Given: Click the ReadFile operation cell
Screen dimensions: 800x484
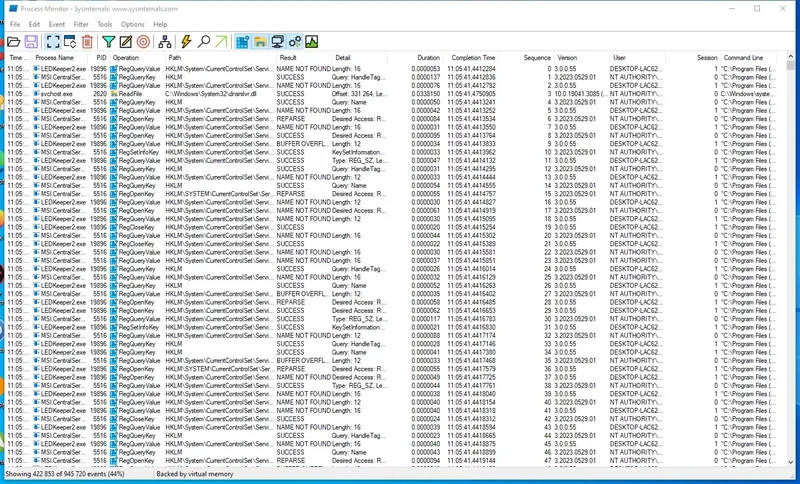Looking at the screenshot, I should coord(130,94).
